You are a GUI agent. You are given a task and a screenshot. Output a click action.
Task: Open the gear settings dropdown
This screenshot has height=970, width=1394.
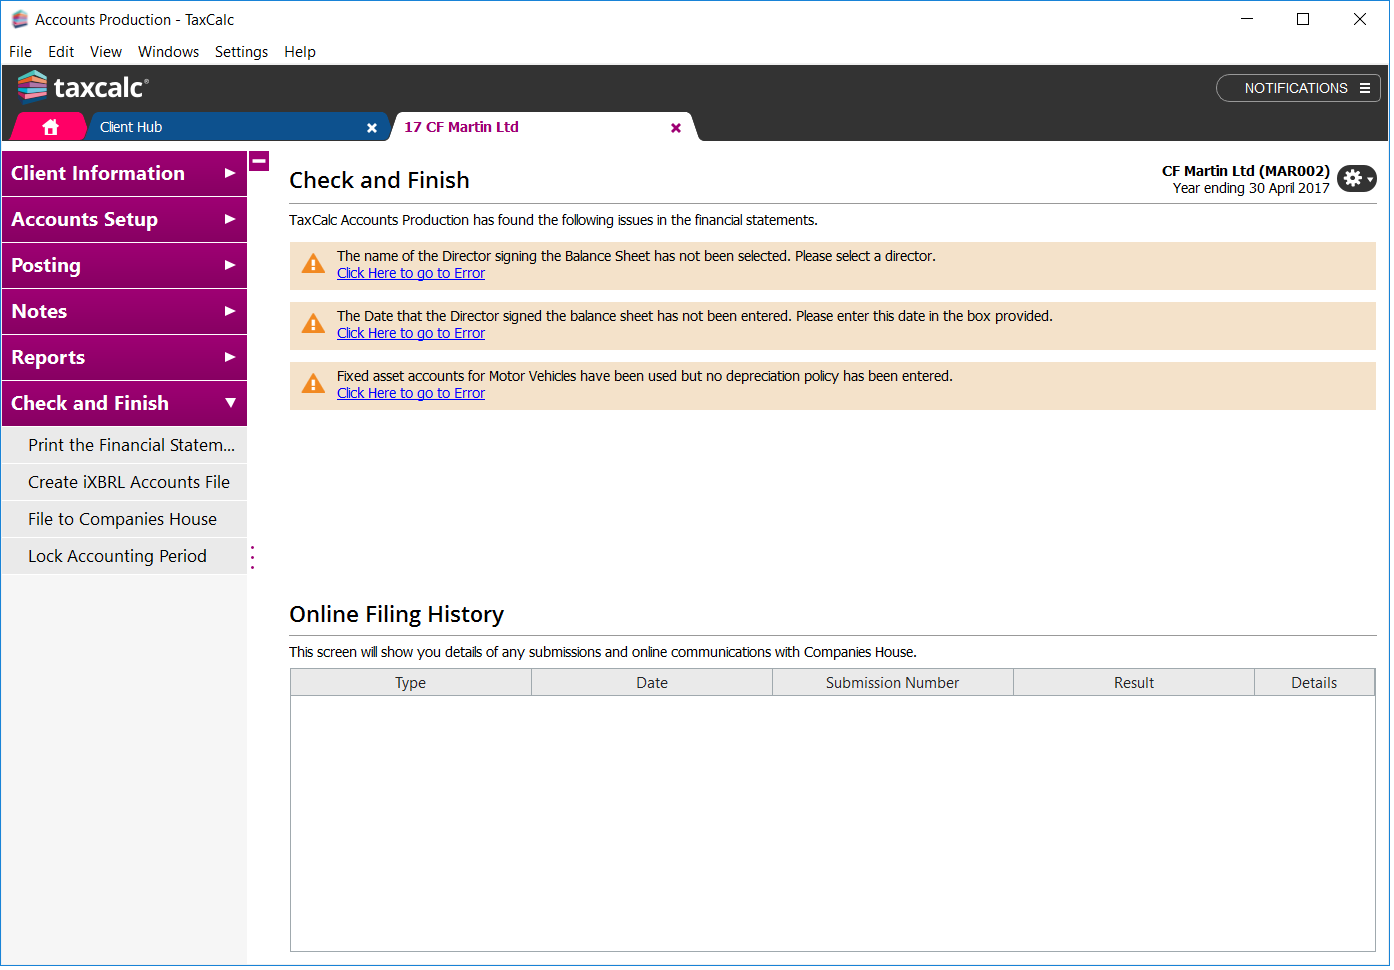coord(1357,178)
